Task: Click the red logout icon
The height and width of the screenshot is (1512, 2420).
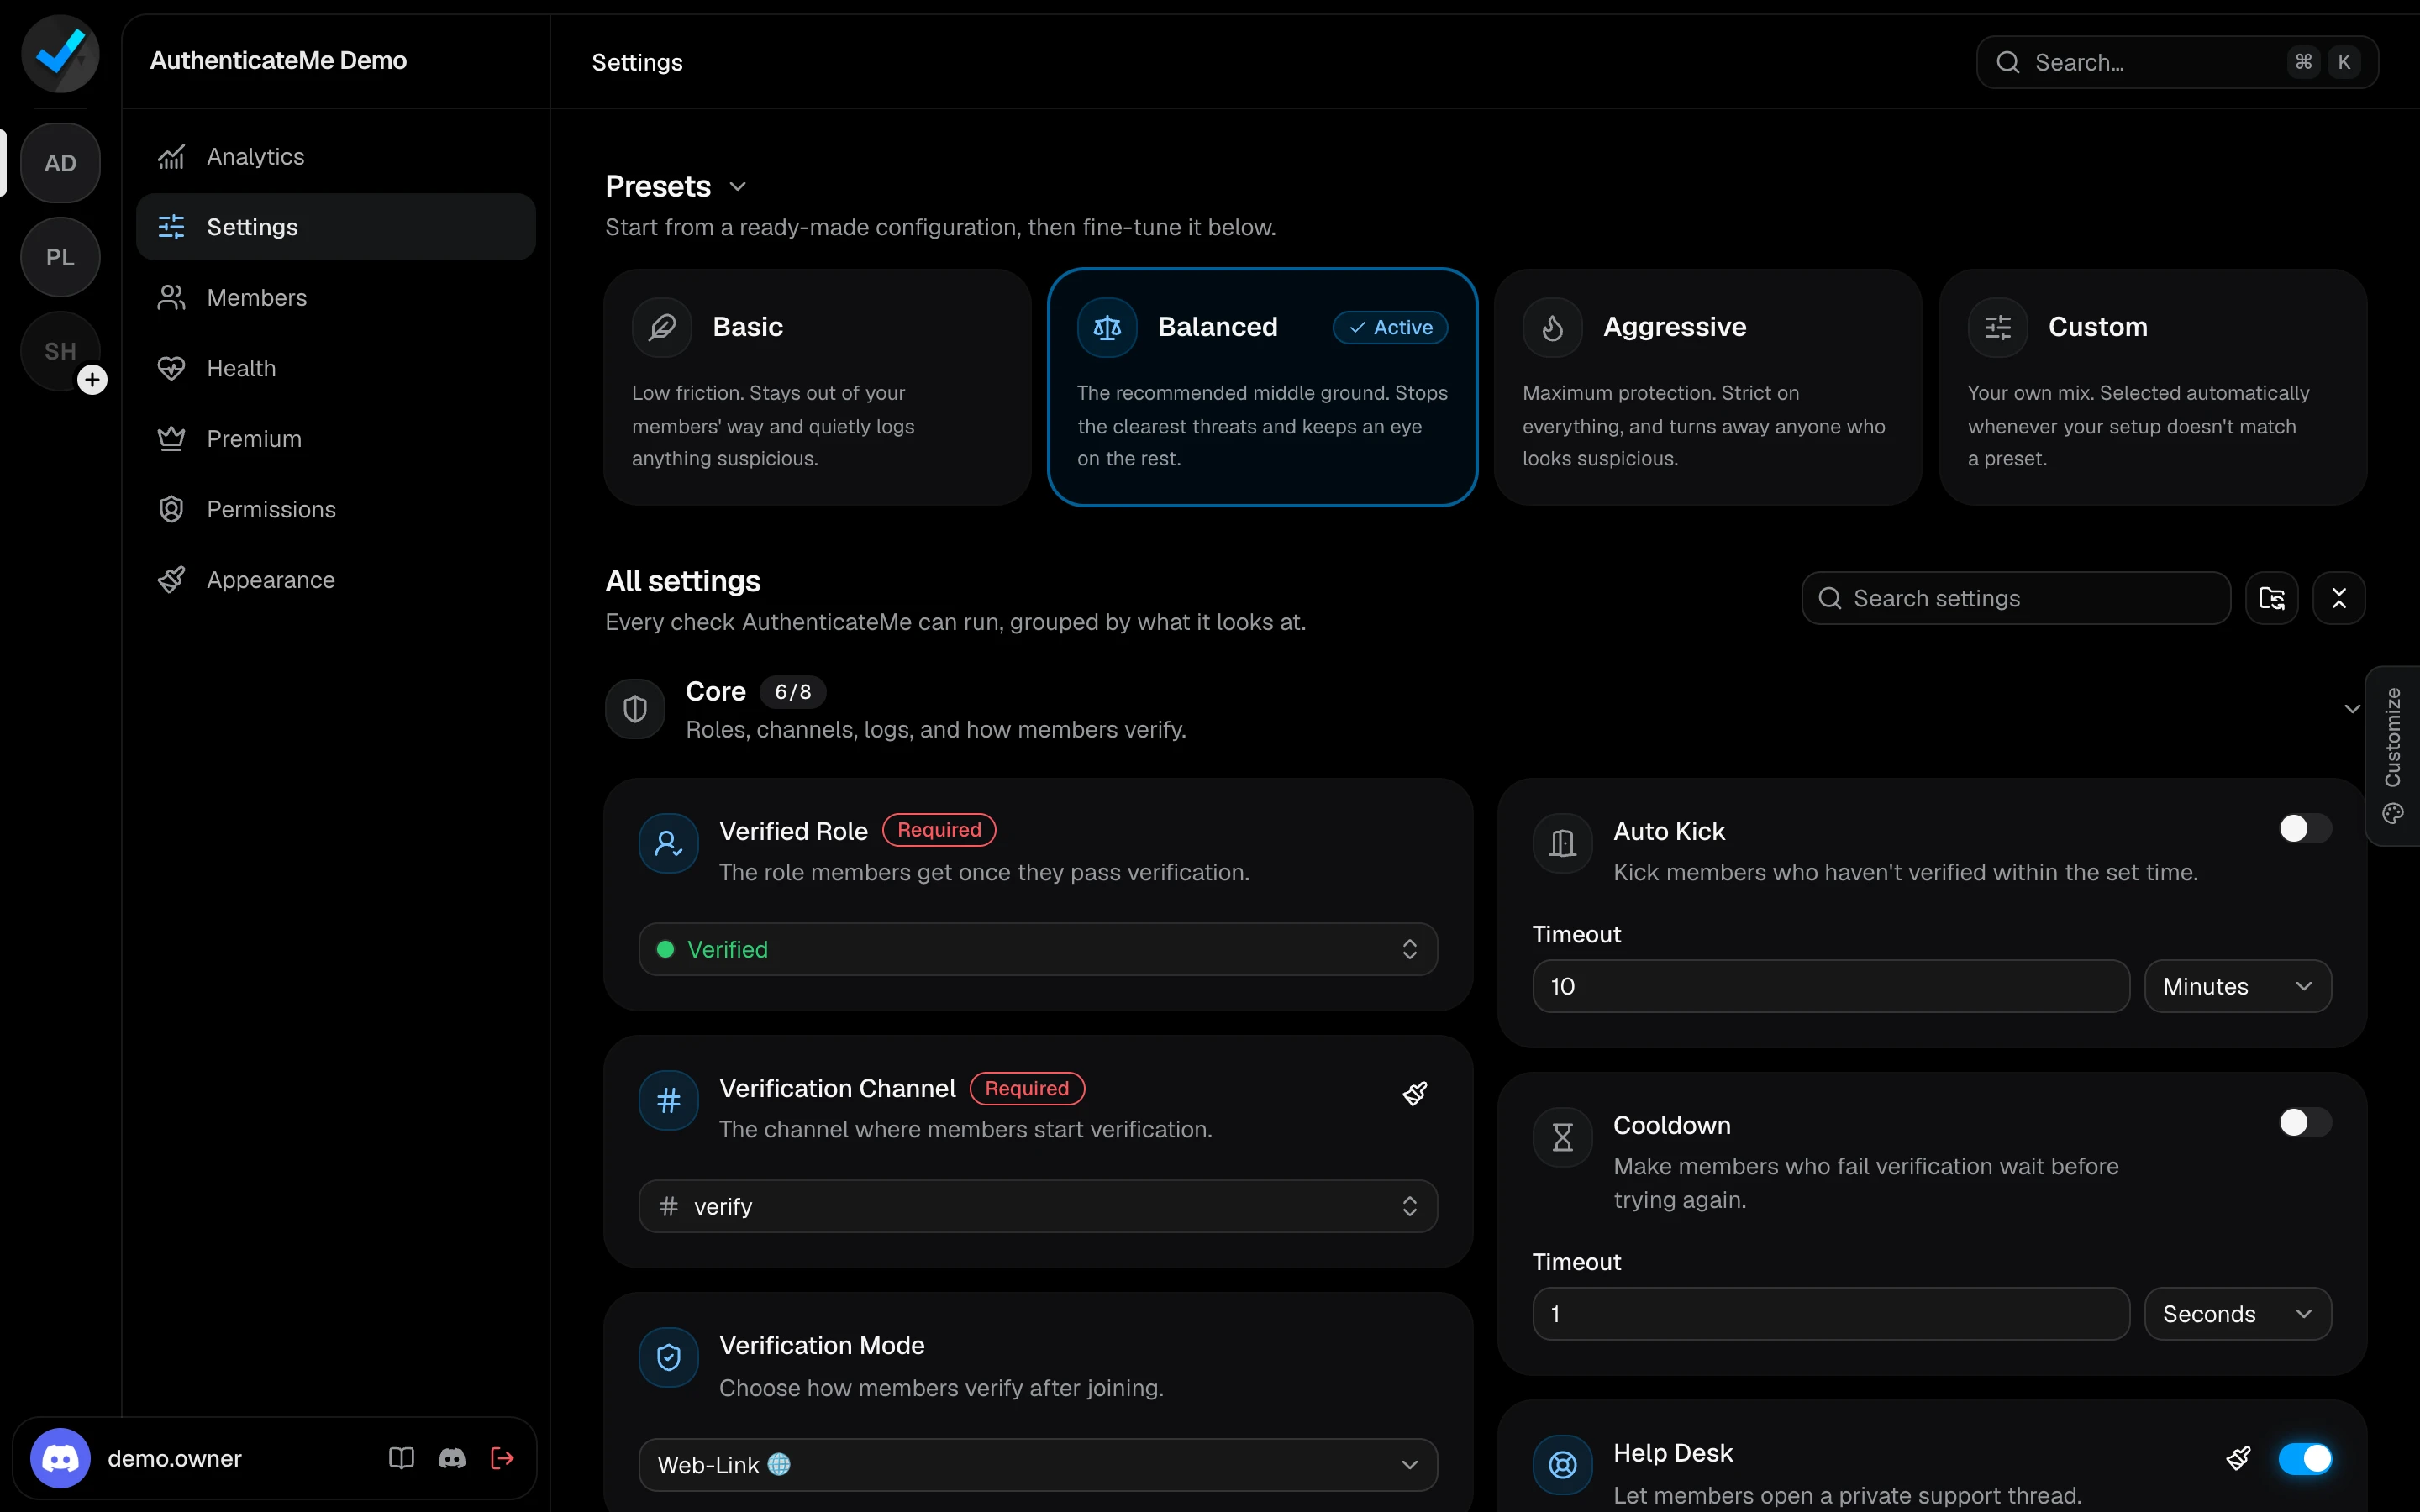Action: tap(503, 1458)
